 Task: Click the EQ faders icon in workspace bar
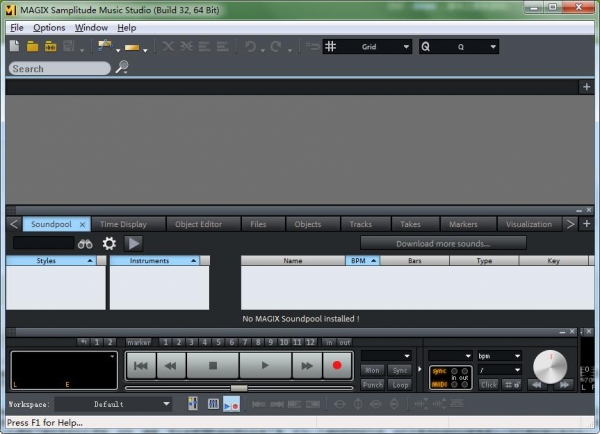[213, 404]
